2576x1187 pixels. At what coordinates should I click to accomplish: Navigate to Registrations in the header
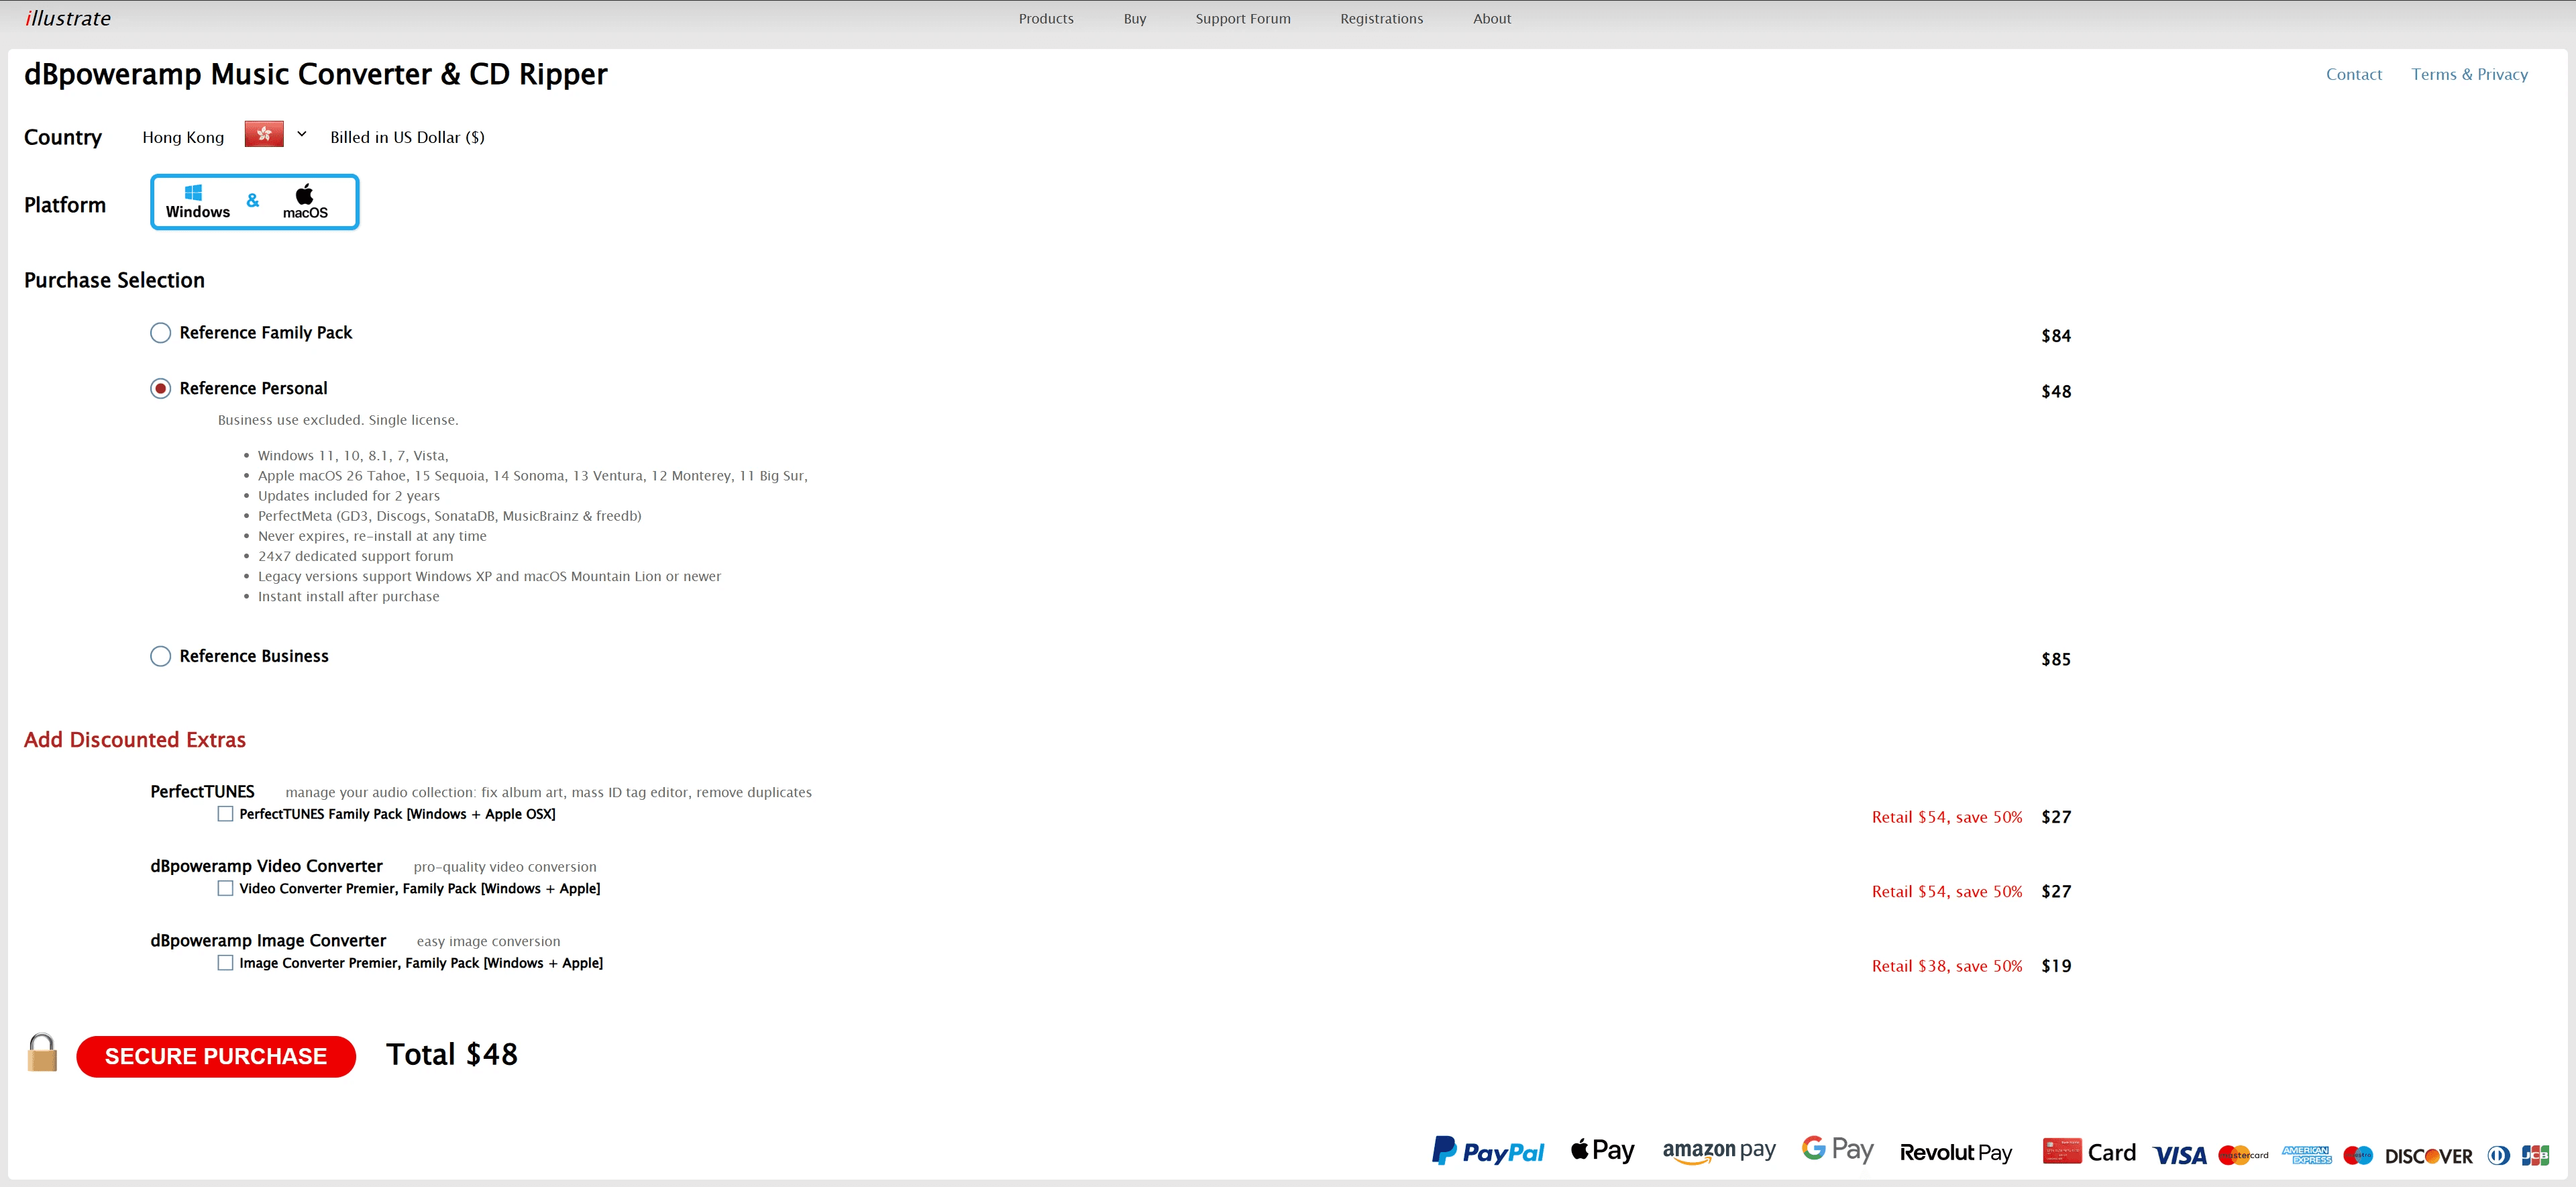pos(1381,19)
